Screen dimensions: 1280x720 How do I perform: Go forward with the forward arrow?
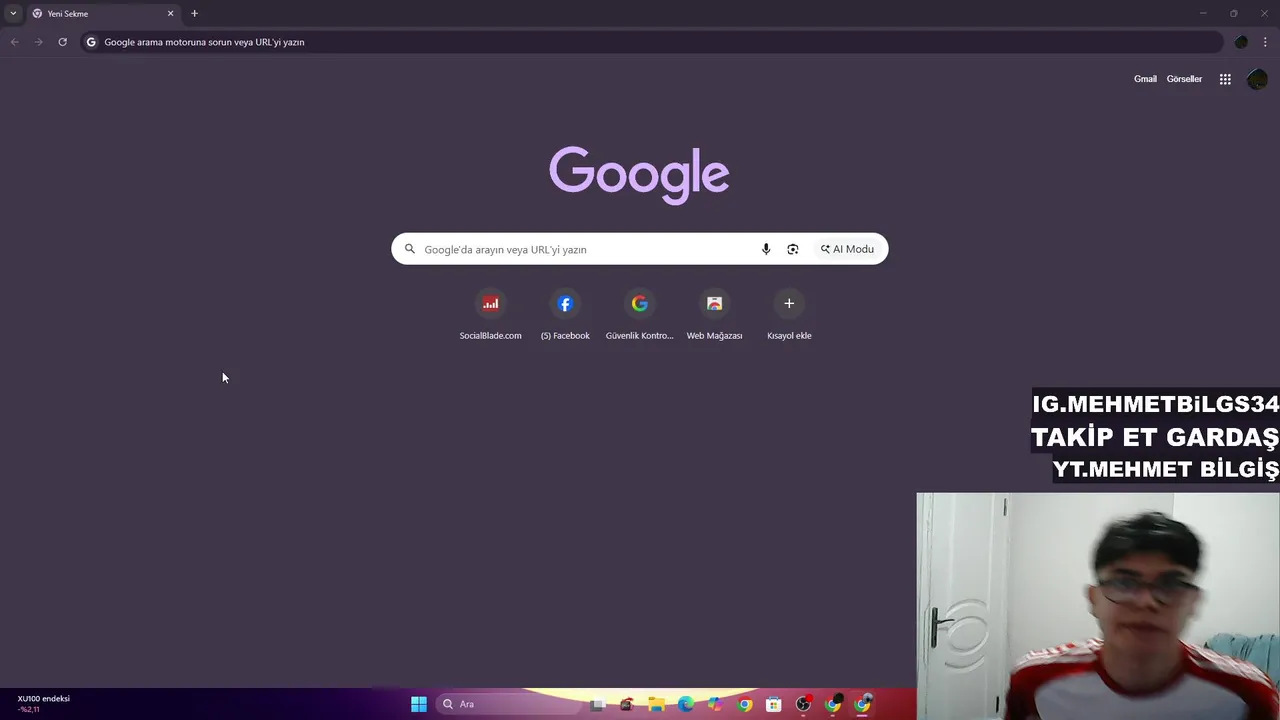38,42
